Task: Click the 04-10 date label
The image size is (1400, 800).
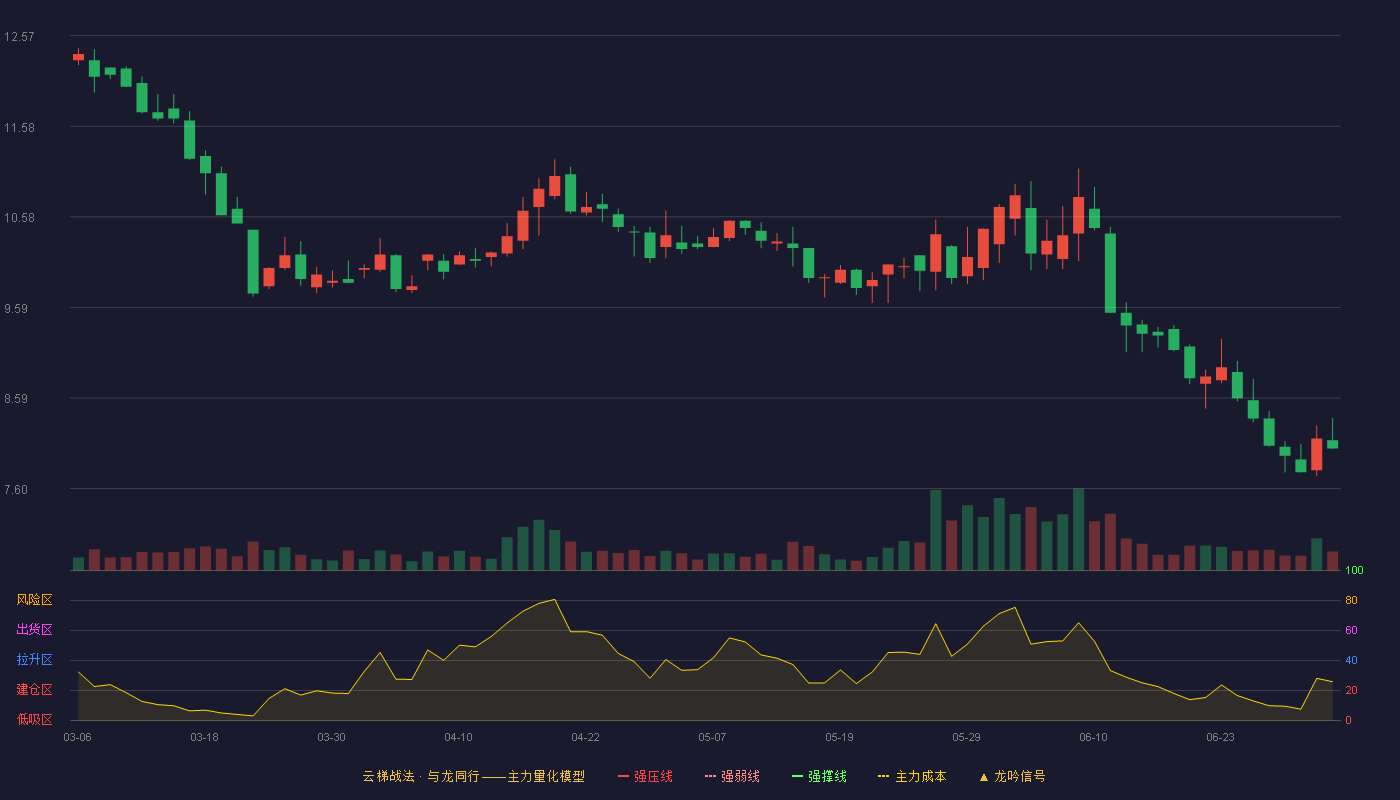Action: tap(458, 737)
